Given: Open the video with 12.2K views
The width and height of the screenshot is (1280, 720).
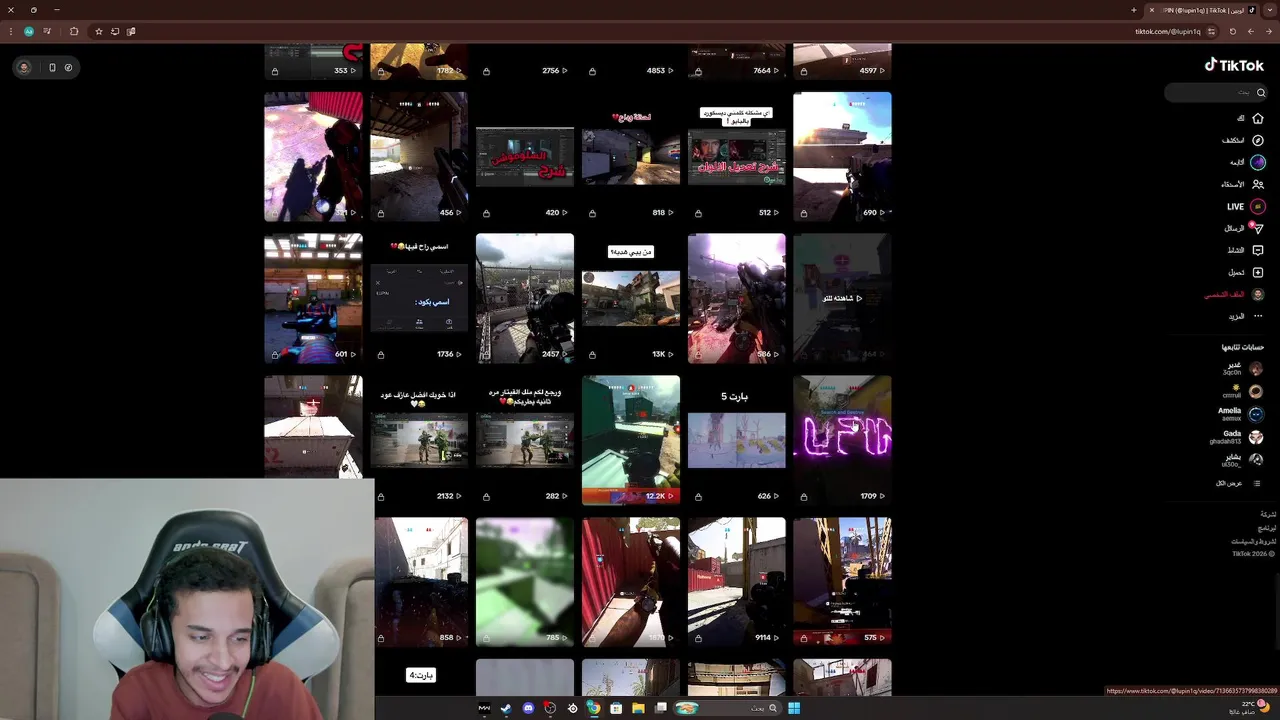Looking at the screenshot, I should coord(631,440).
